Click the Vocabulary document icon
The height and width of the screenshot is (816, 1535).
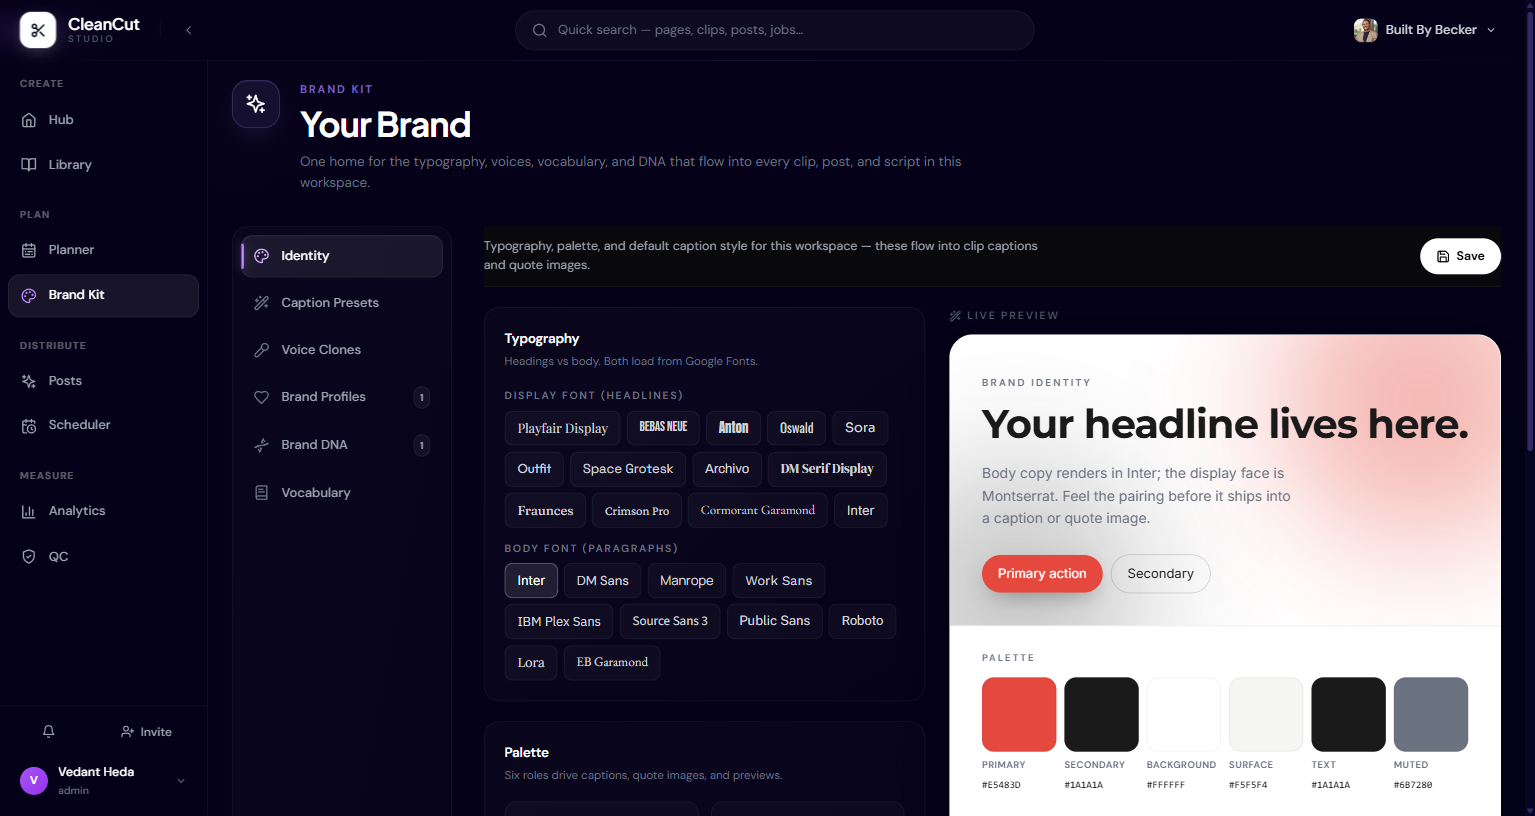[x=262, y=493]
